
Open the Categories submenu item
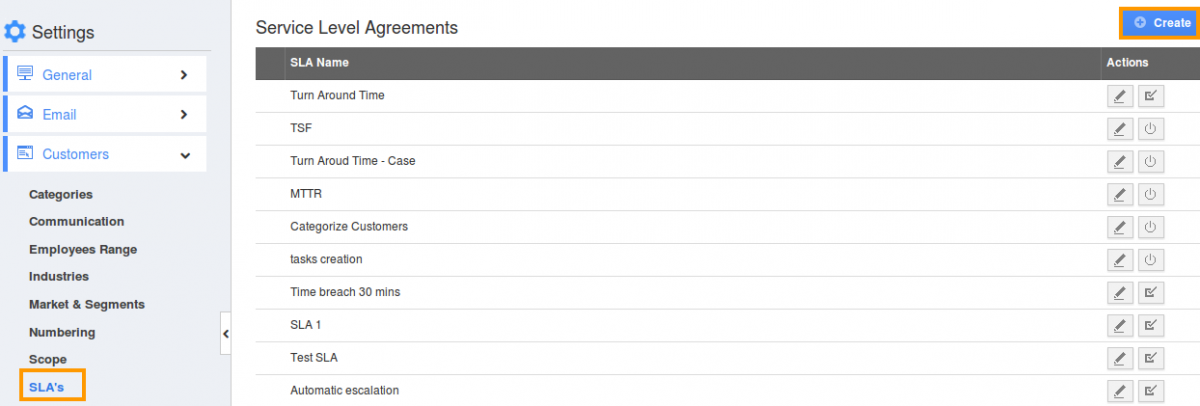coord(61,194)
